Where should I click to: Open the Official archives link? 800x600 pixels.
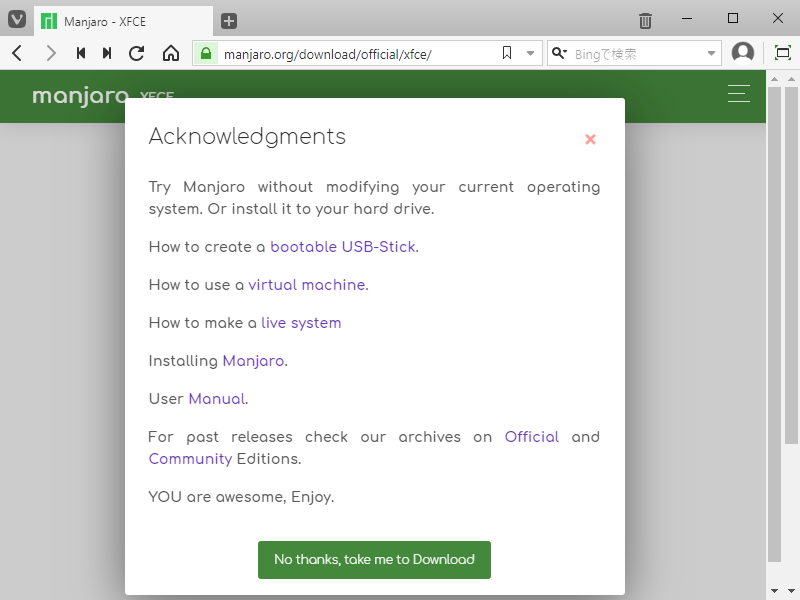tap(532, 437)
